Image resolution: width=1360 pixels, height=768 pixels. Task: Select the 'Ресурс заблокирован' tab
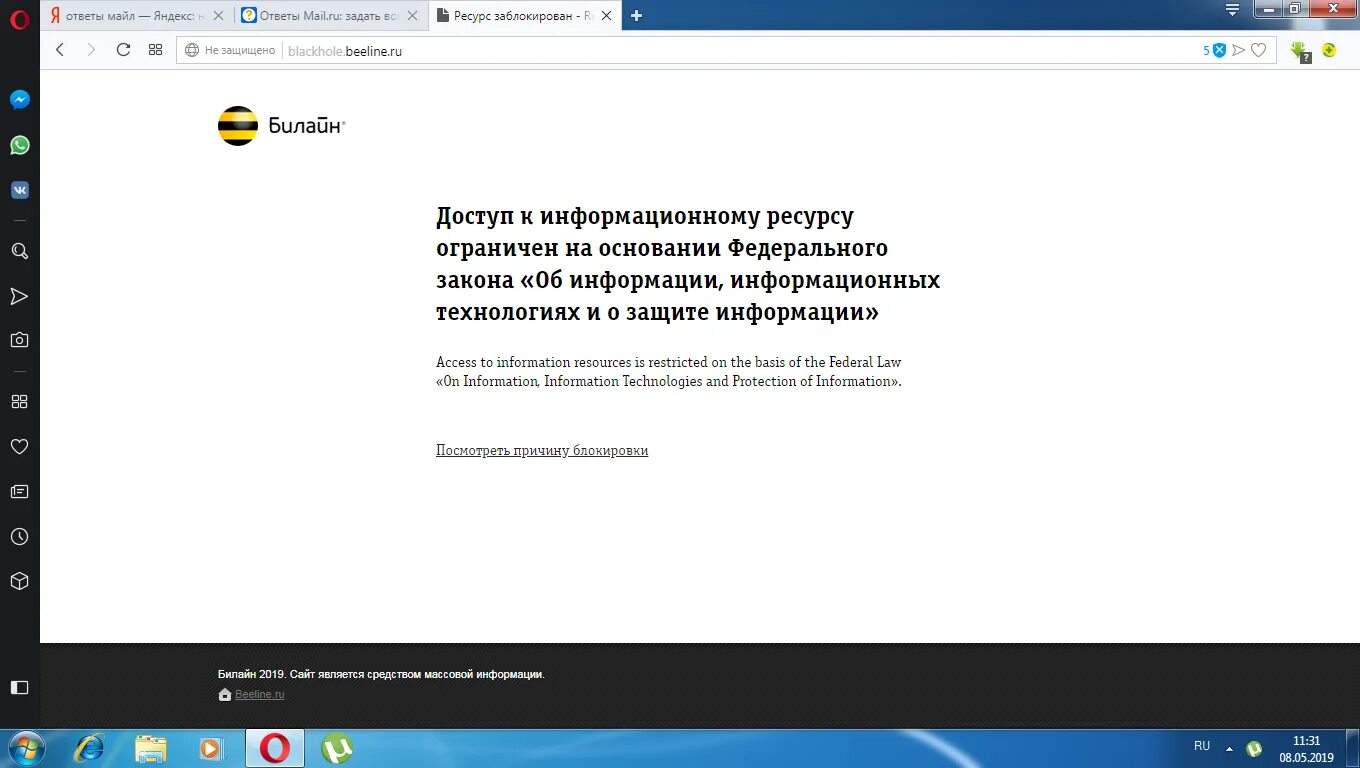525,16
